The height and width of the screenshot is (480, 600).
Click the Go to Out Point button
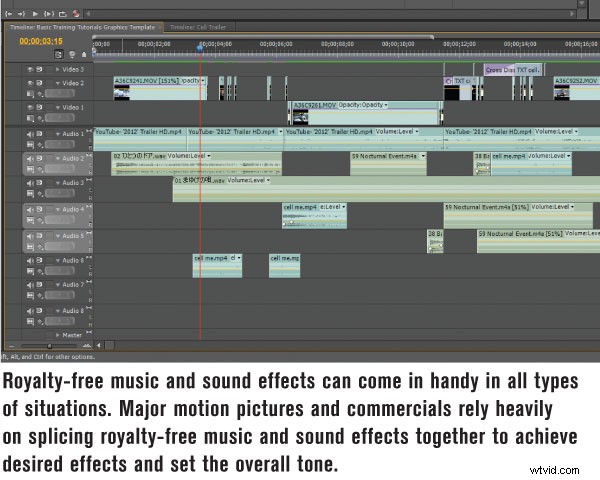pos(21,14)
